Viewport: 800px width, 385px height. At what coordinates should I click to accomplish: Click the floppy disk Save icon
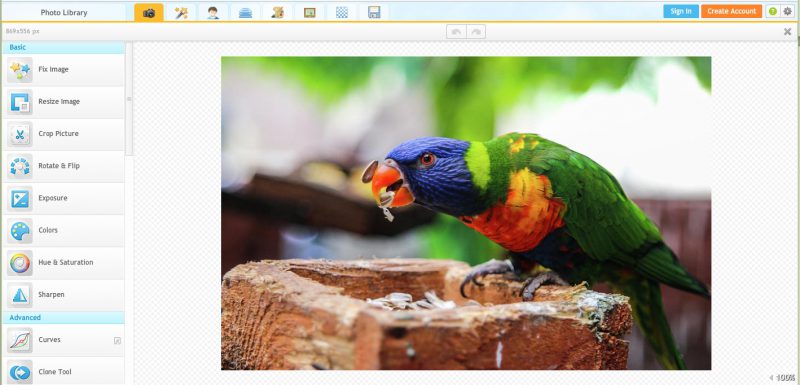(374, 13)
